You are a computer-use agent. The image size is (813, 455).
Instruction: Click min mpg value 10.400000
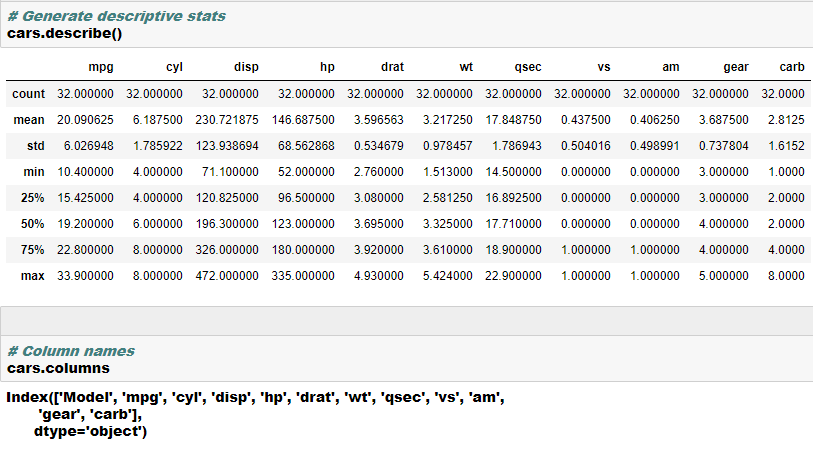click(86, 172)
